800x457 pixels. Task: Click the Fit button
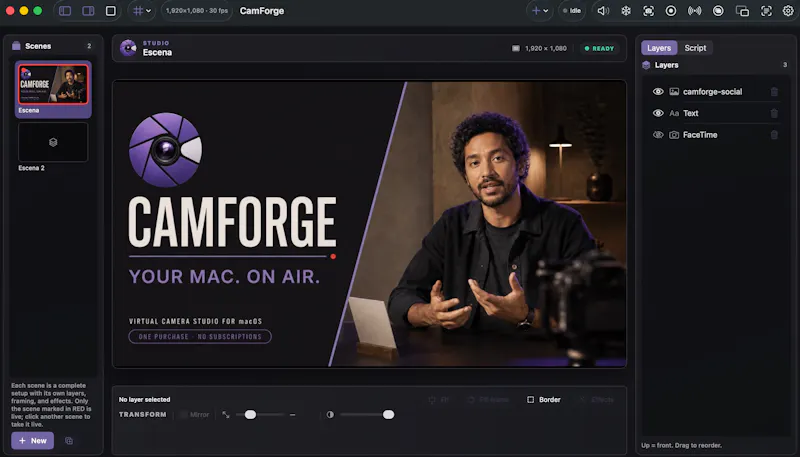click(439, 400)
